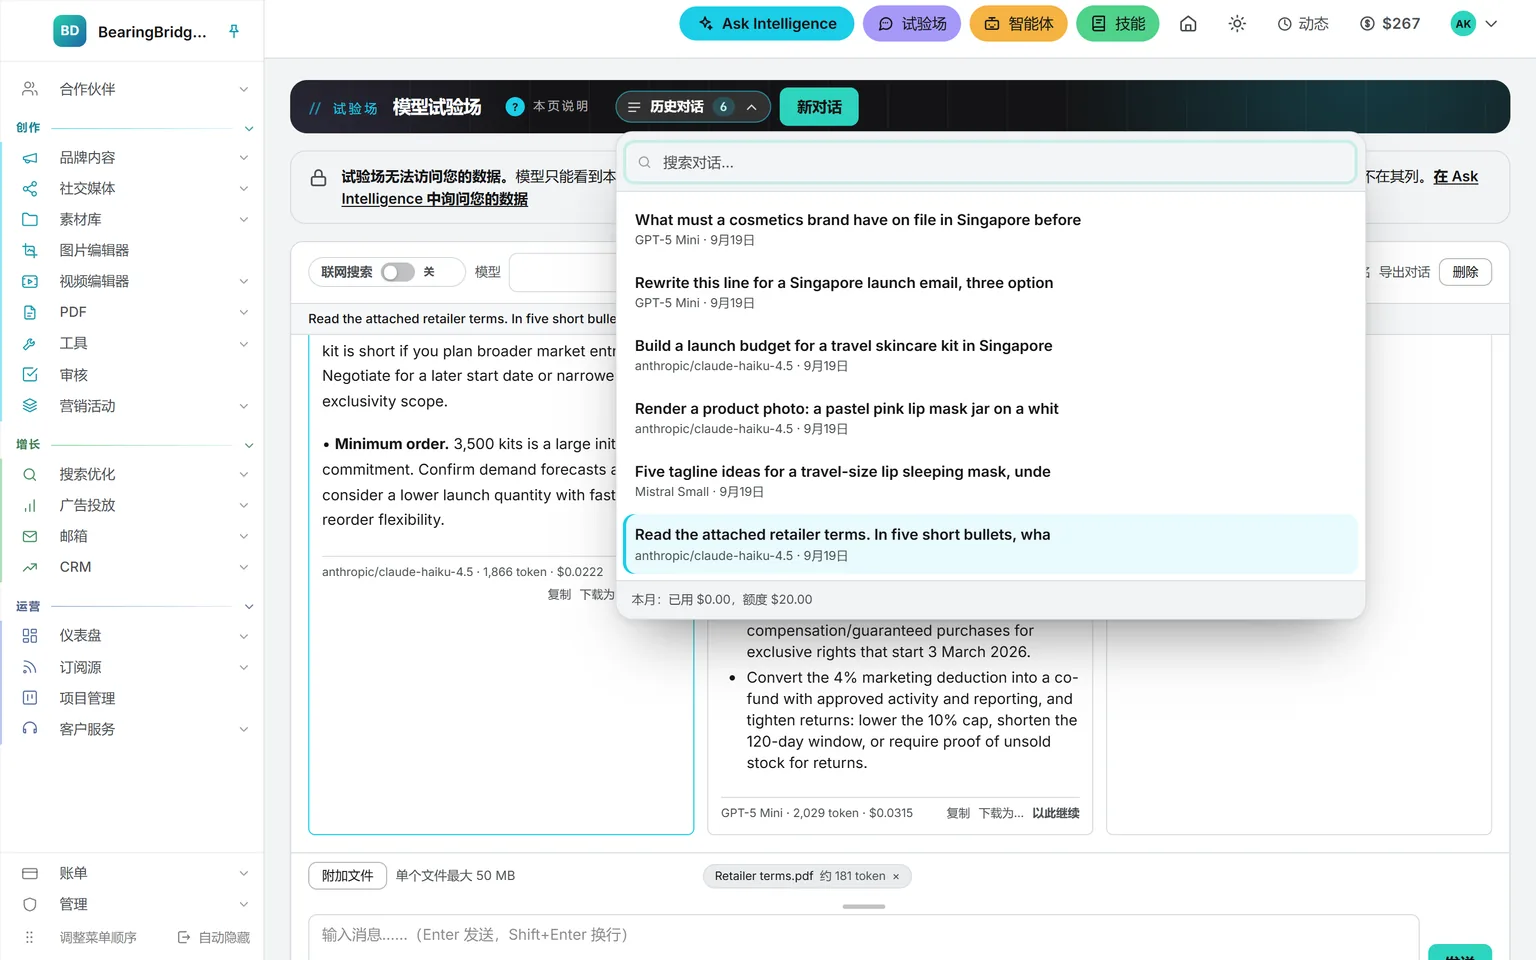Open the purple 试验场 button

[x=912, y=24]
